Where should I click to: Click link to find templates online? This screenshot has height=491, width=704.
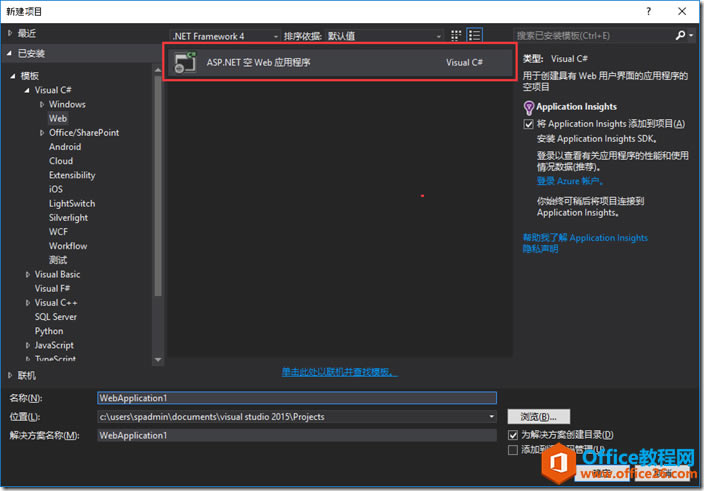(x=339, y=372)
